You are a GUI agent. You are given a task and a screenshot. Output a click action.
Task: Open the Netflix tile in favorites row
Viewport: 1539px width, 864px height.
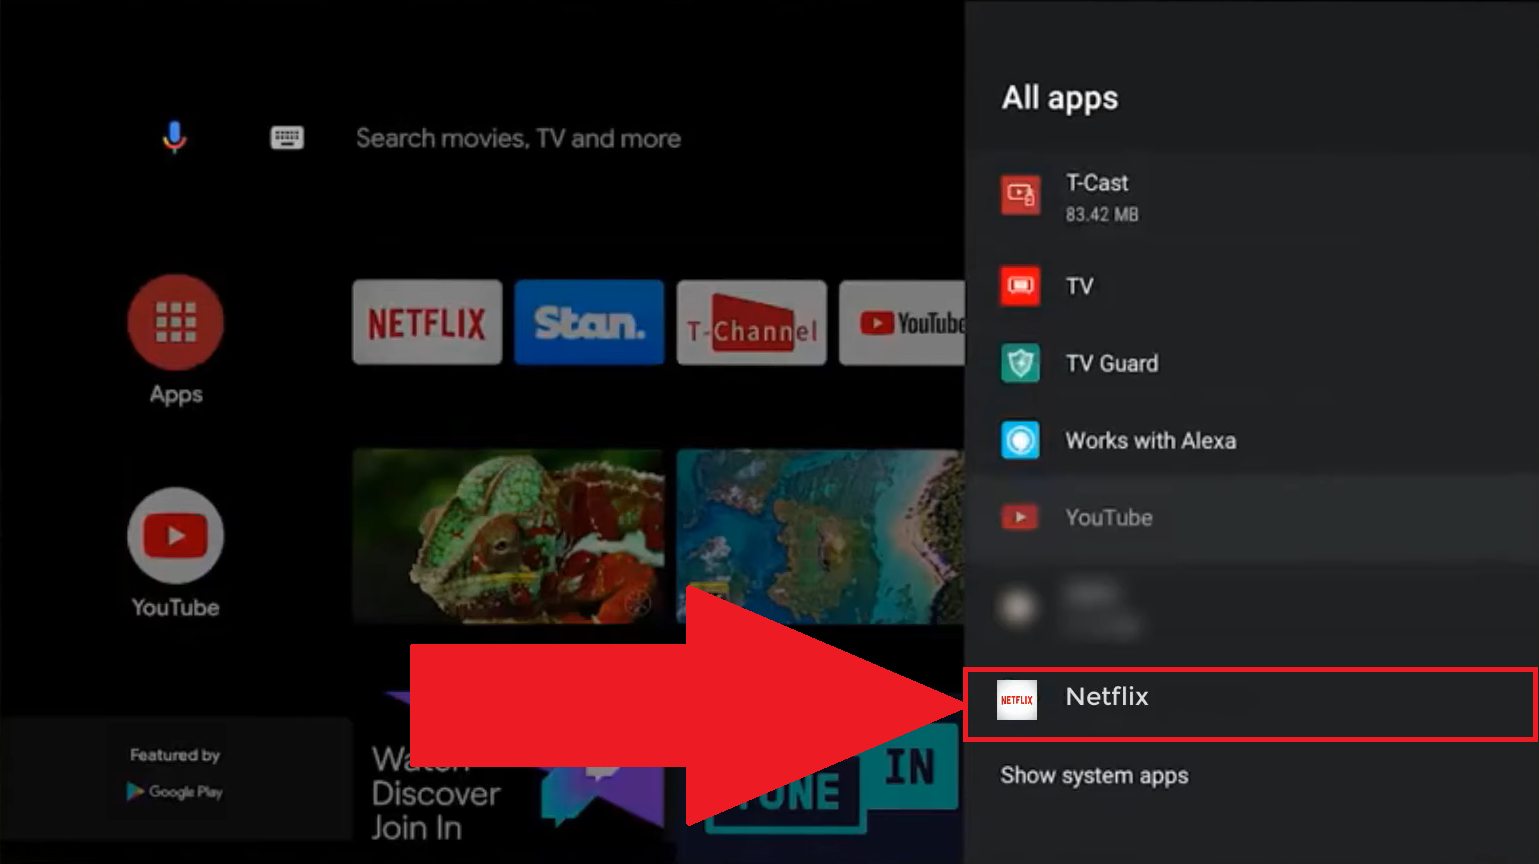(427, 322)
